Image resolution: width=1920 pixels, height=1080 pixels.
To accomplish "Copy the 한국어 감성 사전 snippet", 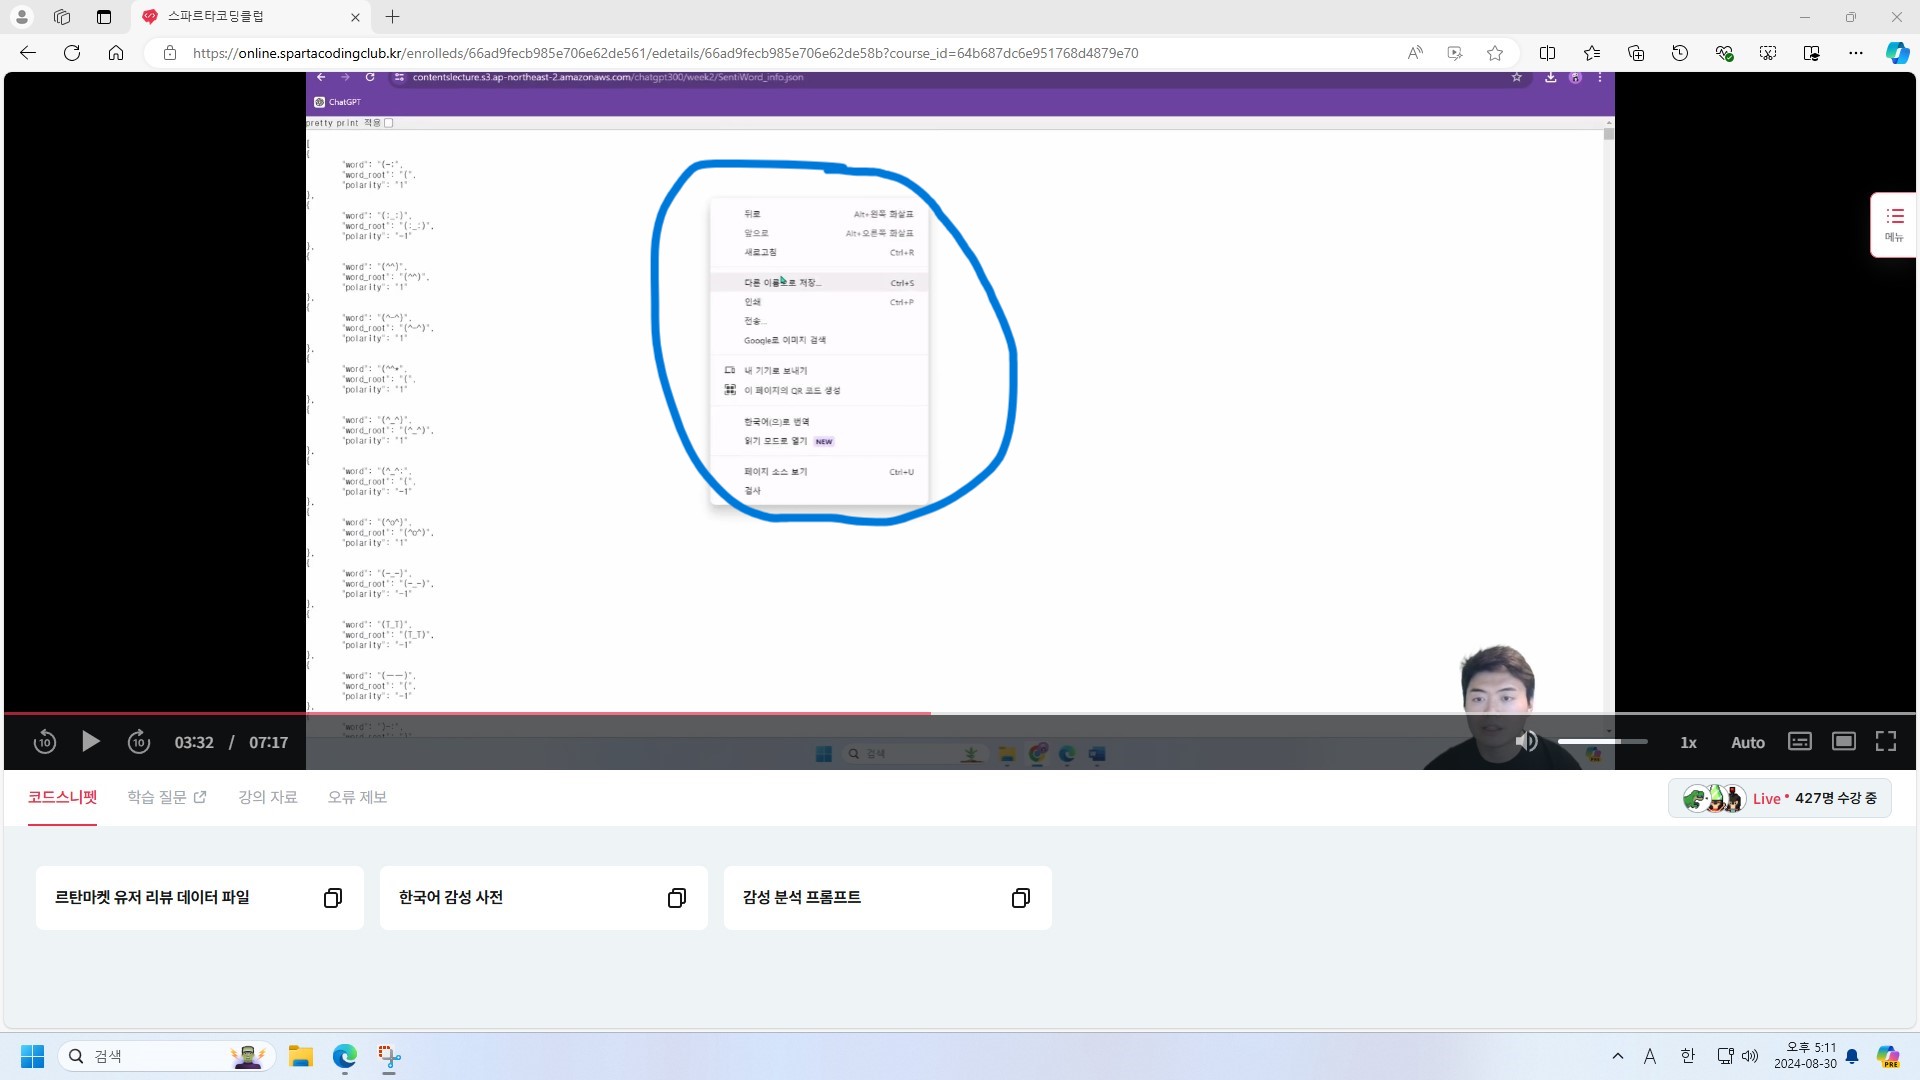I will pyautogui.click(x=677, y=898).
